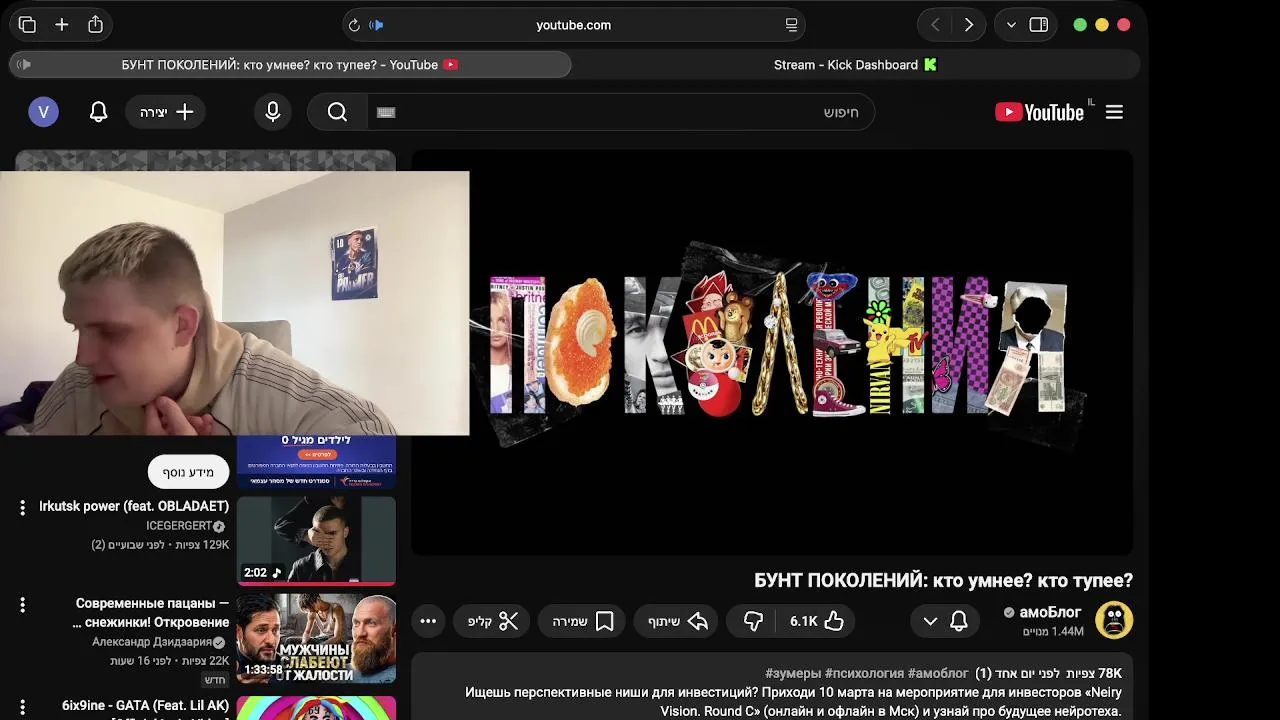Viewport: 1280px width, 720px height.
Task: Open a new tab with plus icon
Action: (x=62, y=25)
